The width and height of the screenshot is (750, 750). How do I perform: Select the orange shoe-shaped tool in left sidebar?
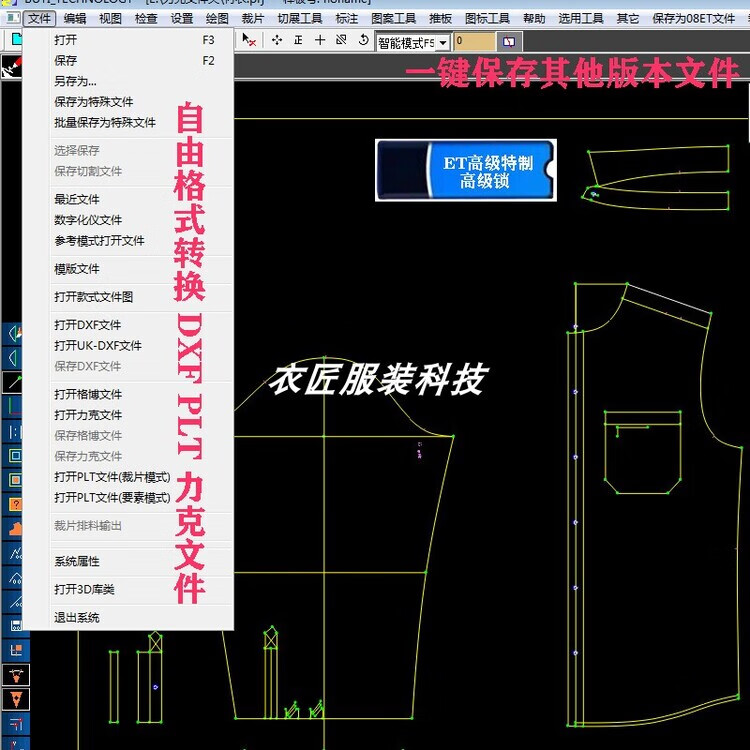pos(15,528)
